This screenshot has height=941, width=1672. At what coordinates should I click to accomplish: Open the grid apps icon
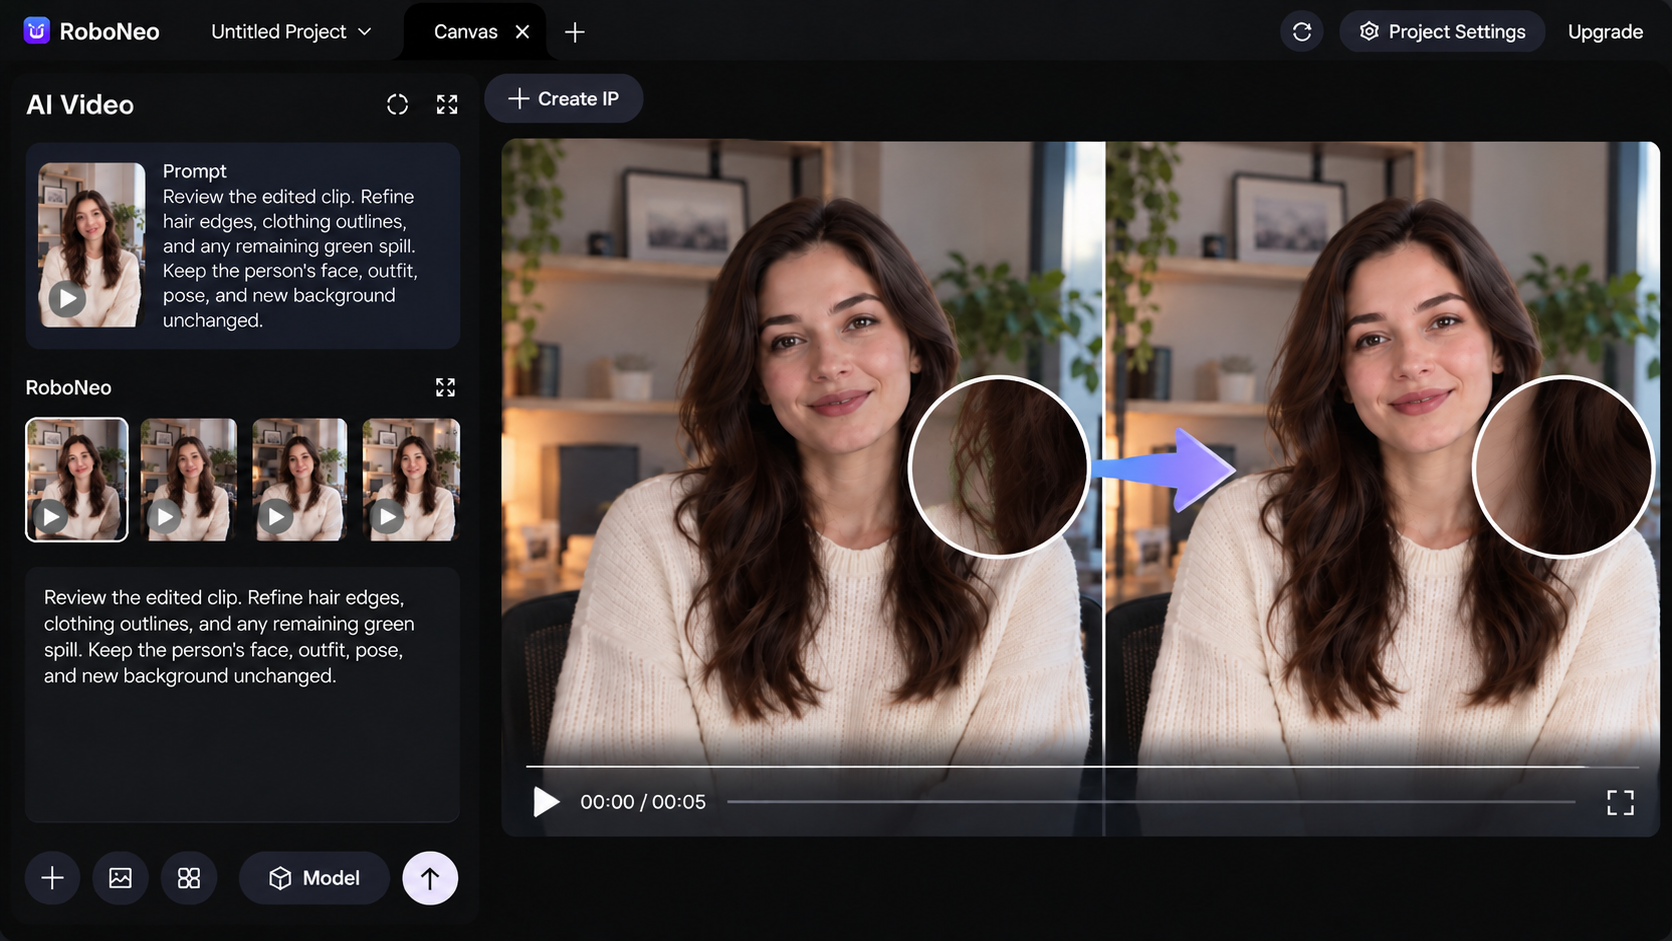click(189, 878)
